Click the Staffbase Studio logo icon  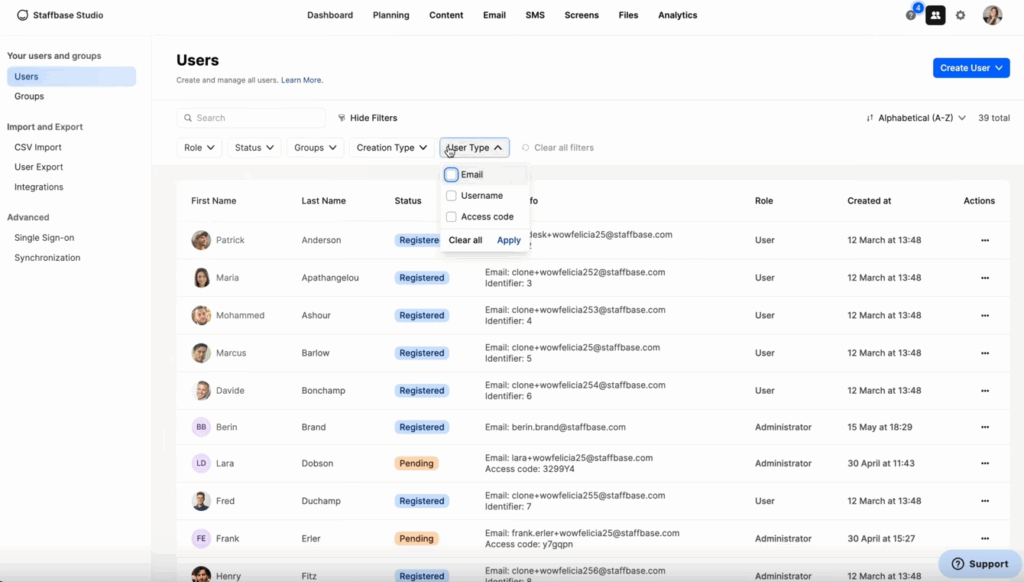(22, 15)
